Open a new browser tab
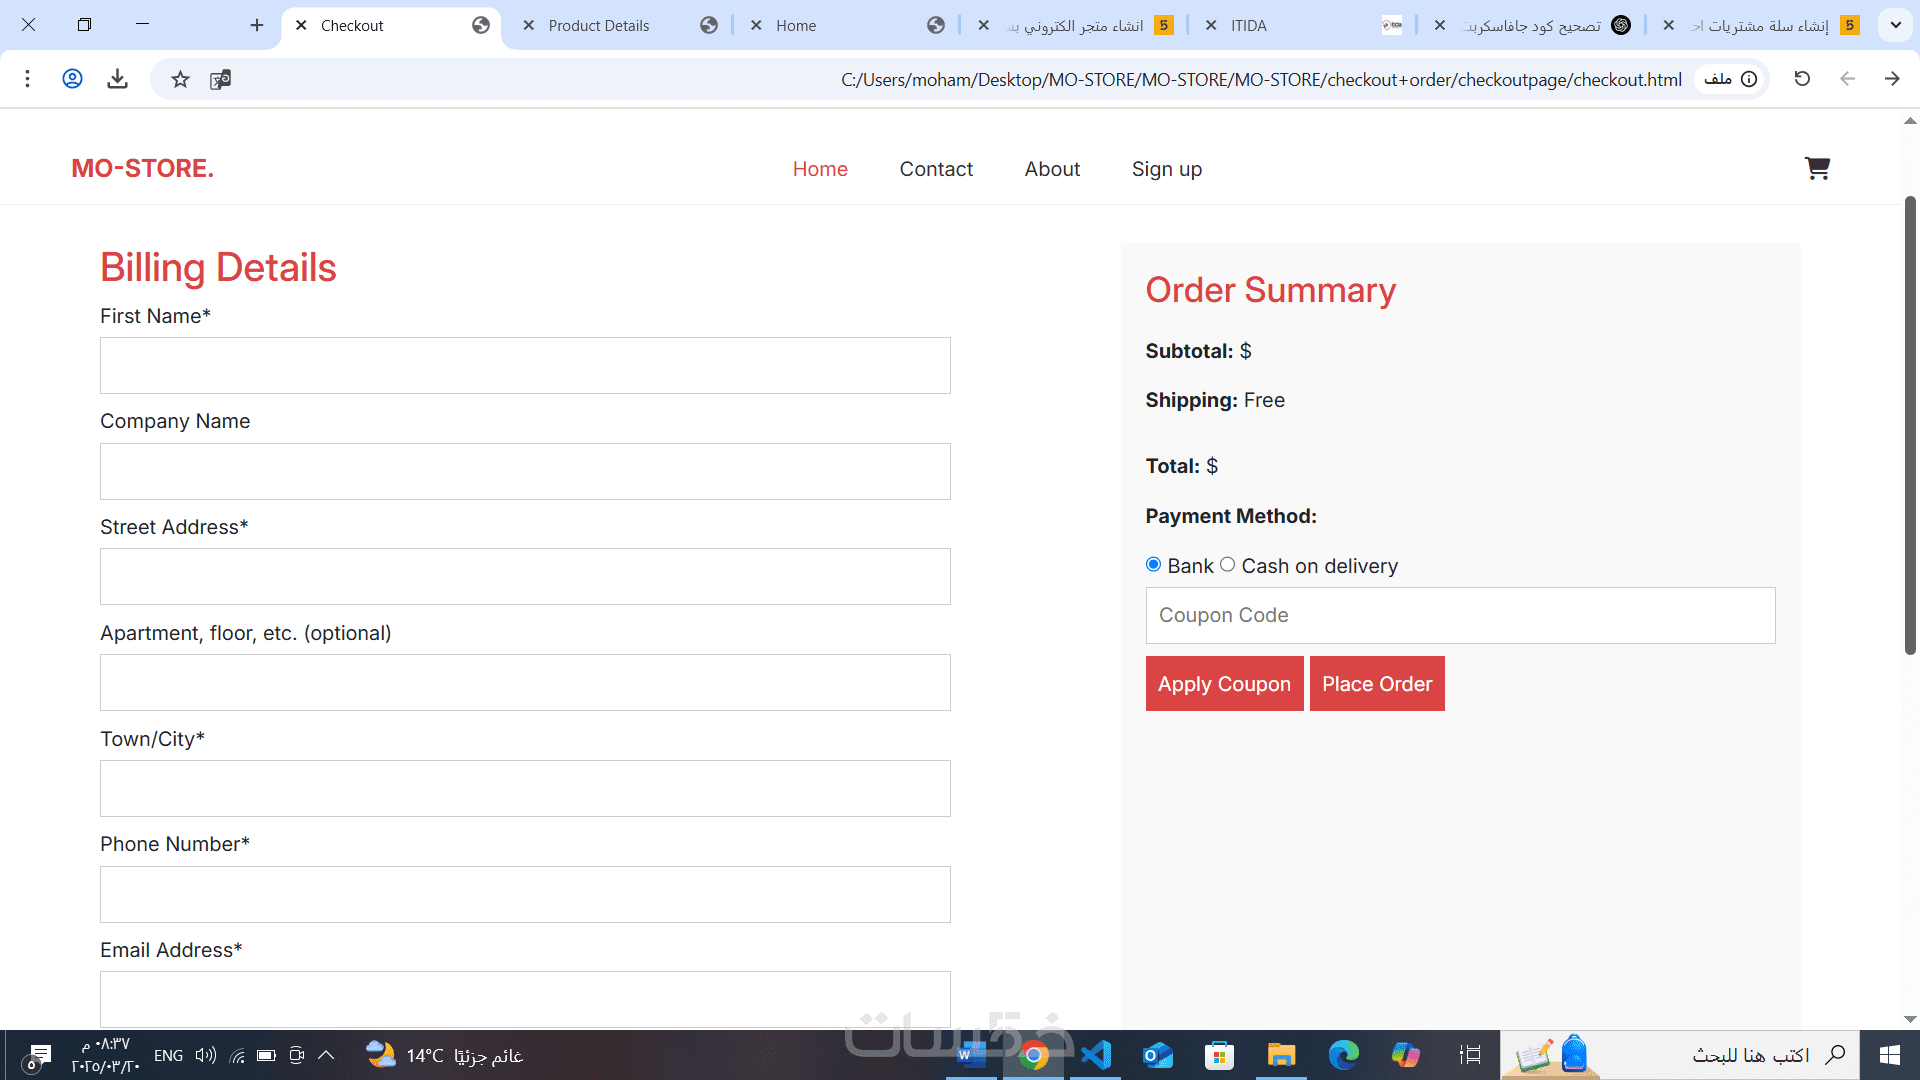Screen dimensions: 1920x1080 pyautogui.click(x=257, y=25)
